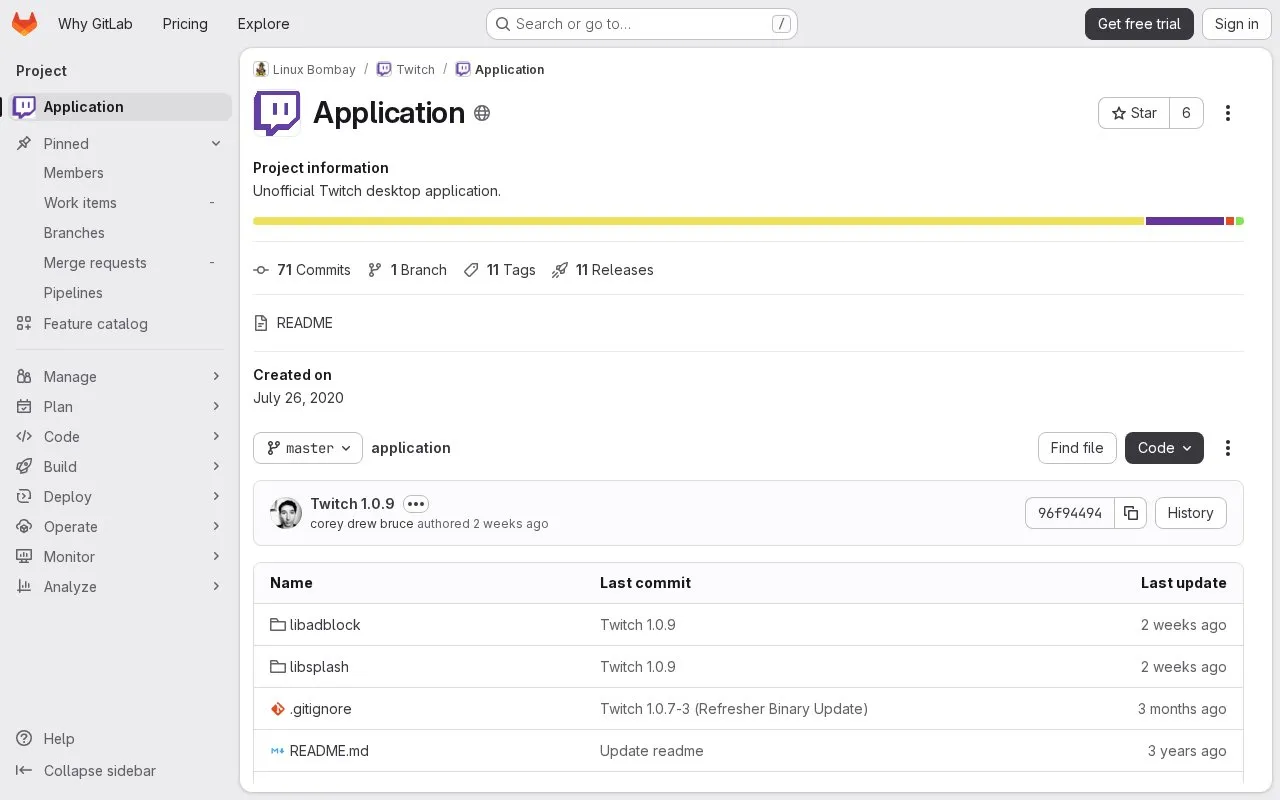Expand the Operate menu
Image resolution: width=1280 pixels, height=800 pixels.
coord(120,527)
